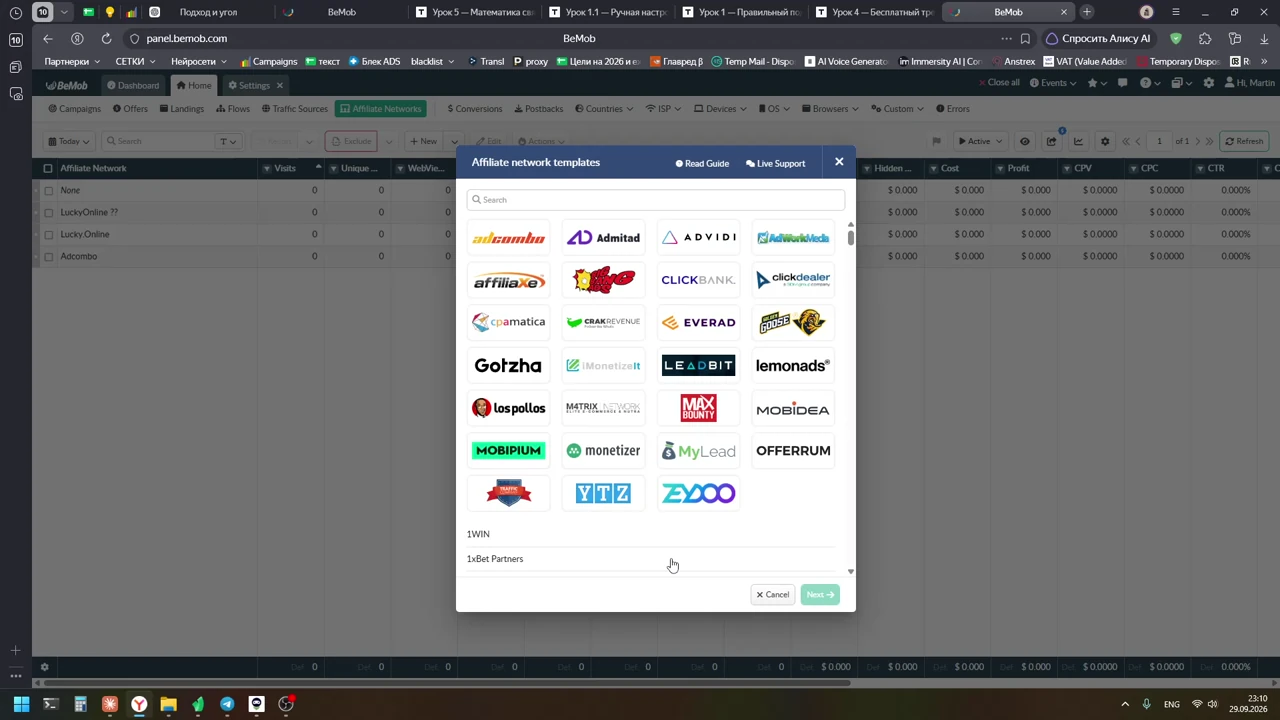This screenshot has height=720, width=1280.
Task: Select the Monetizer template logo
Action: (603, 451)
